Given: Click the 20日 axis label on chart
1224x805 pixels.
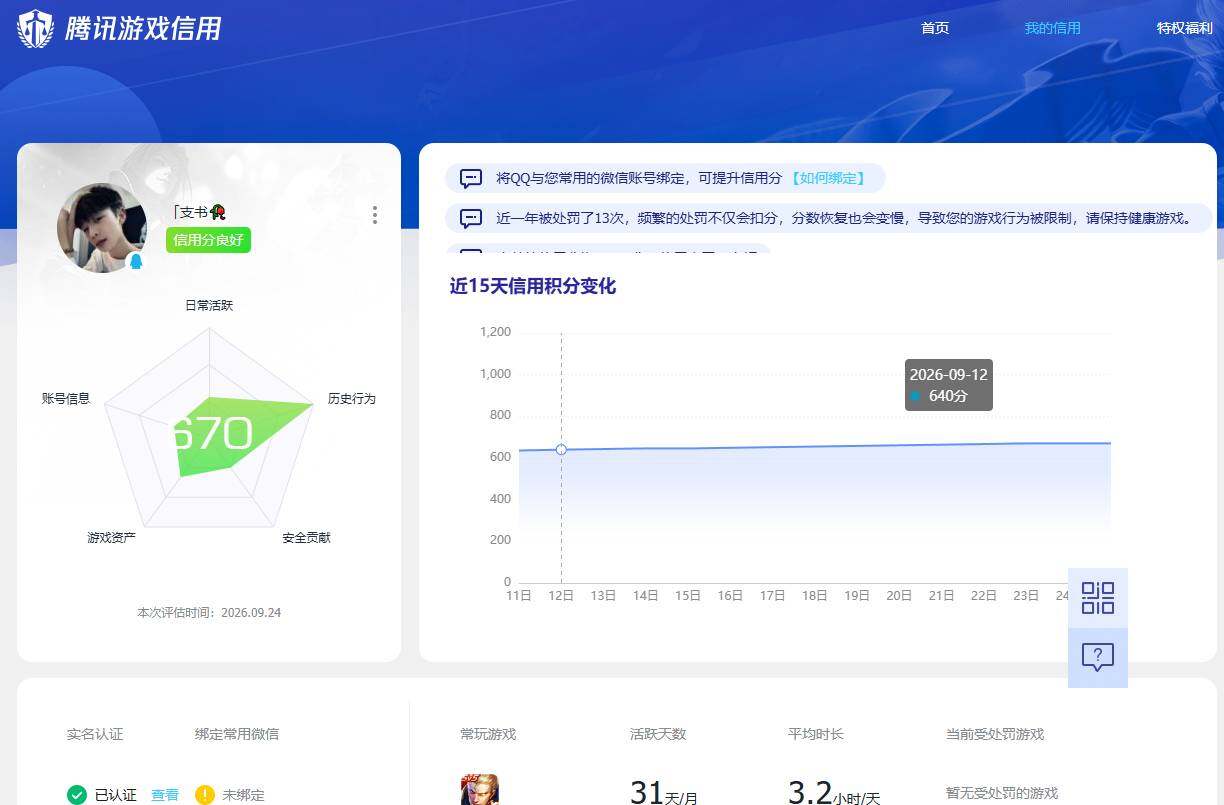Looking at the screenshot, I should click(x=899, y=595).
